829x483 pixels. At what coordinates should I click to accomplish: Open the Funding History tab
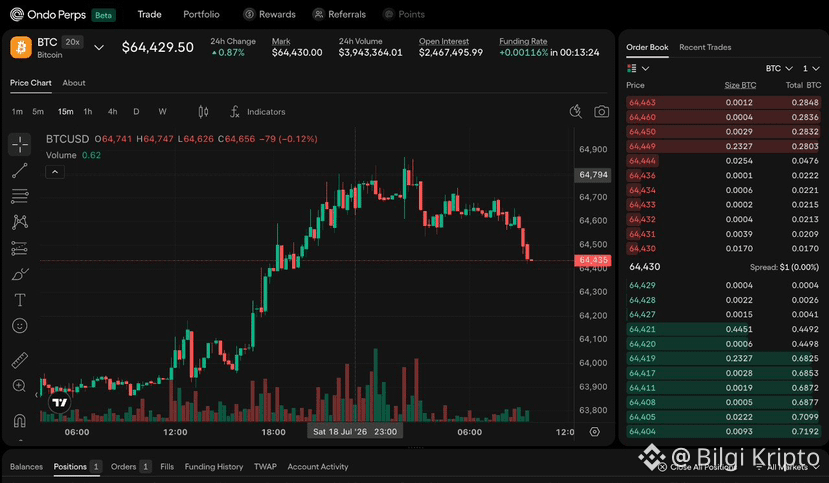[x=214, y=467]
